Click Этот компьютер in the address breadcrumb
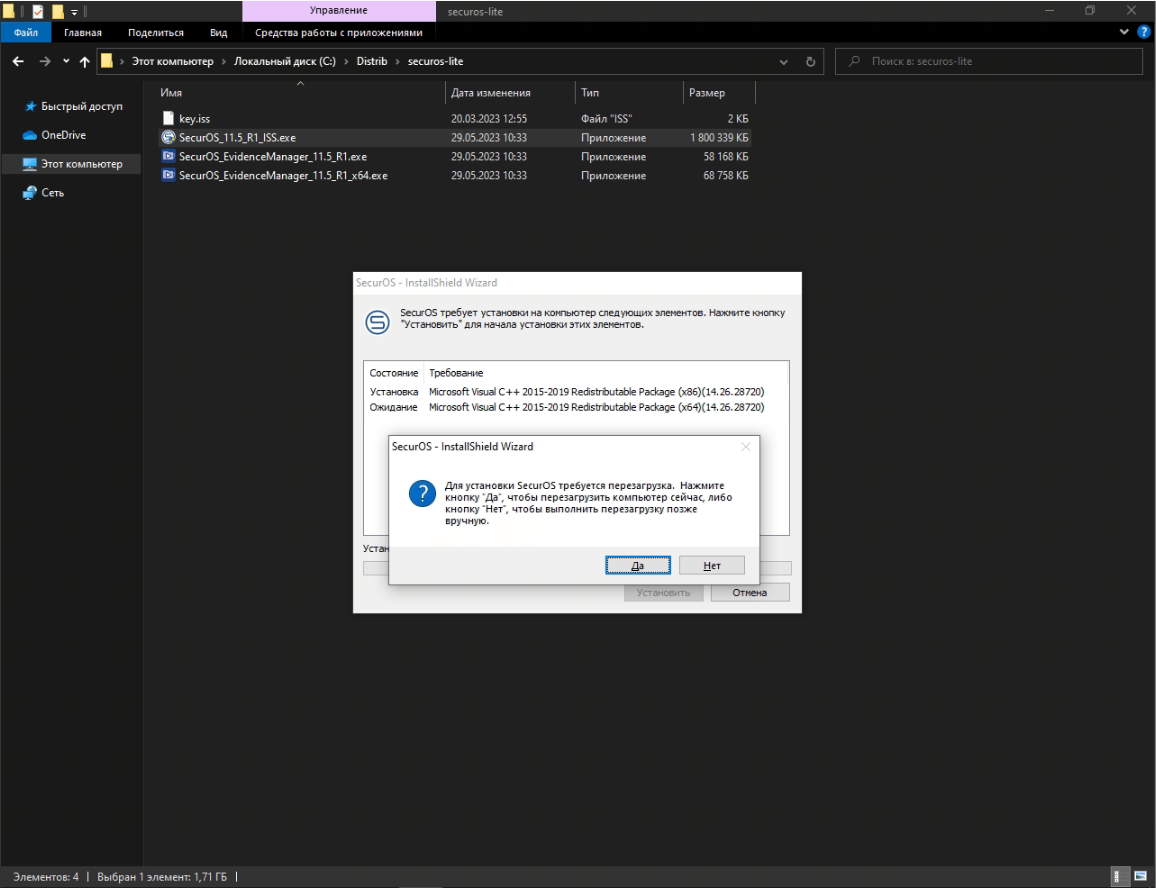The image size is (1156, 888). 173,61
